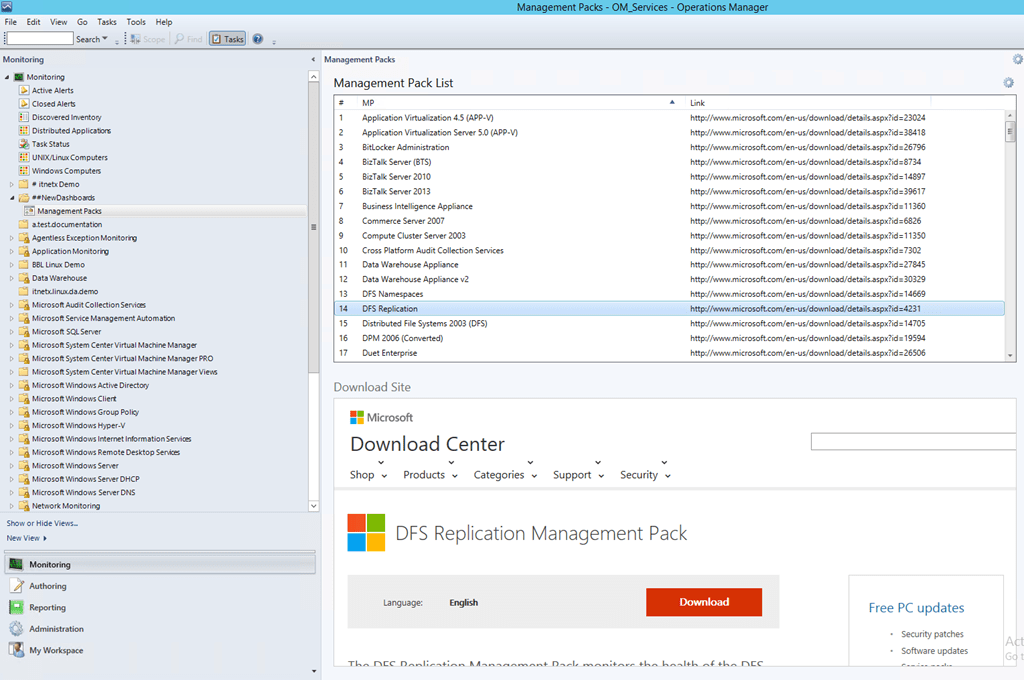Open the Free PC updates link
Screen dimensions: 1024x680
[x=916, y=607]
